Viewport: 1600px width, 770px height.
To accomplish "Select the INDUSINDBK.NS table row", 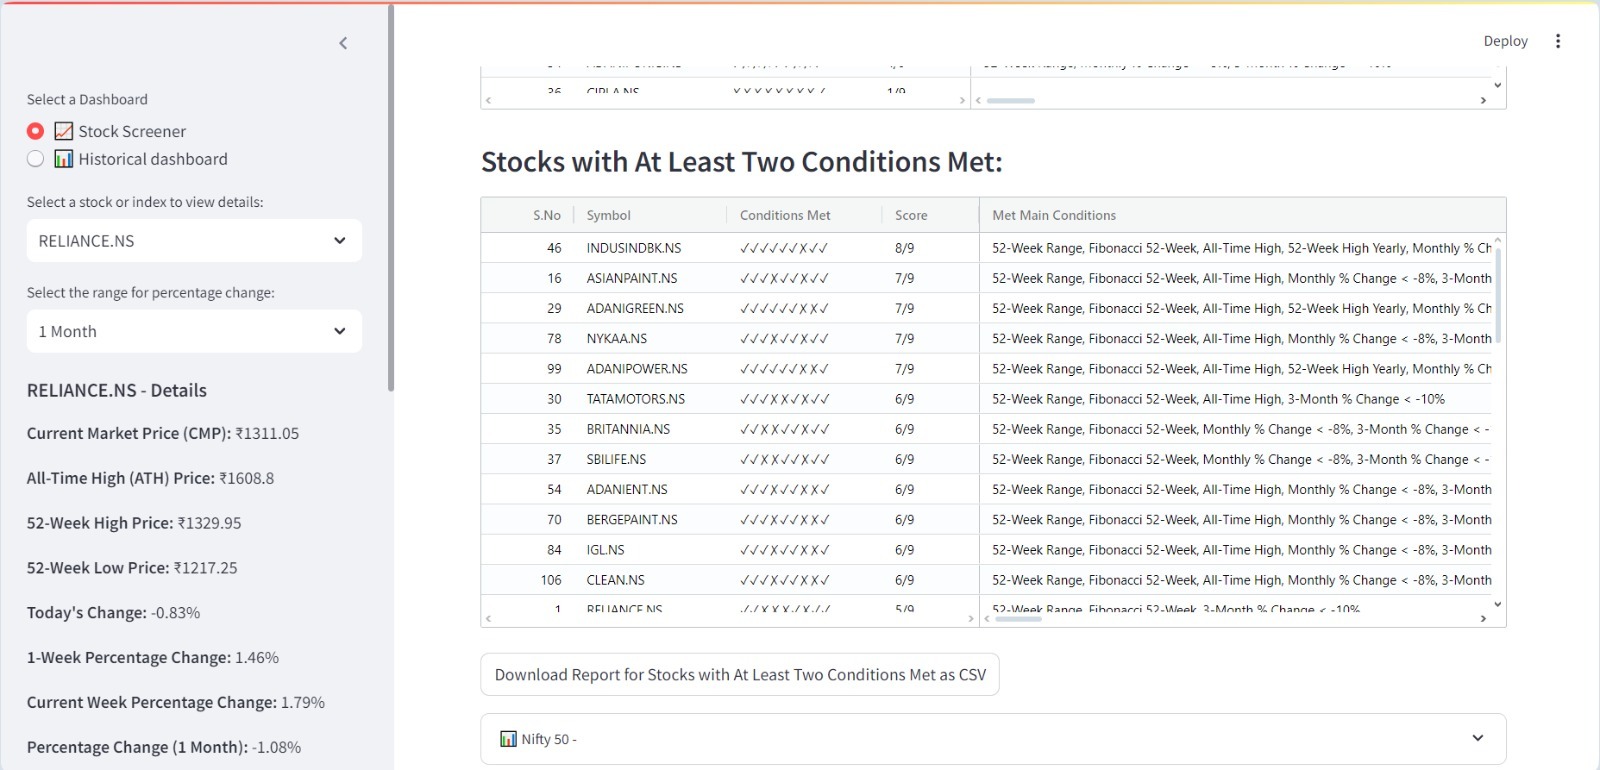I will coord(634,248).
